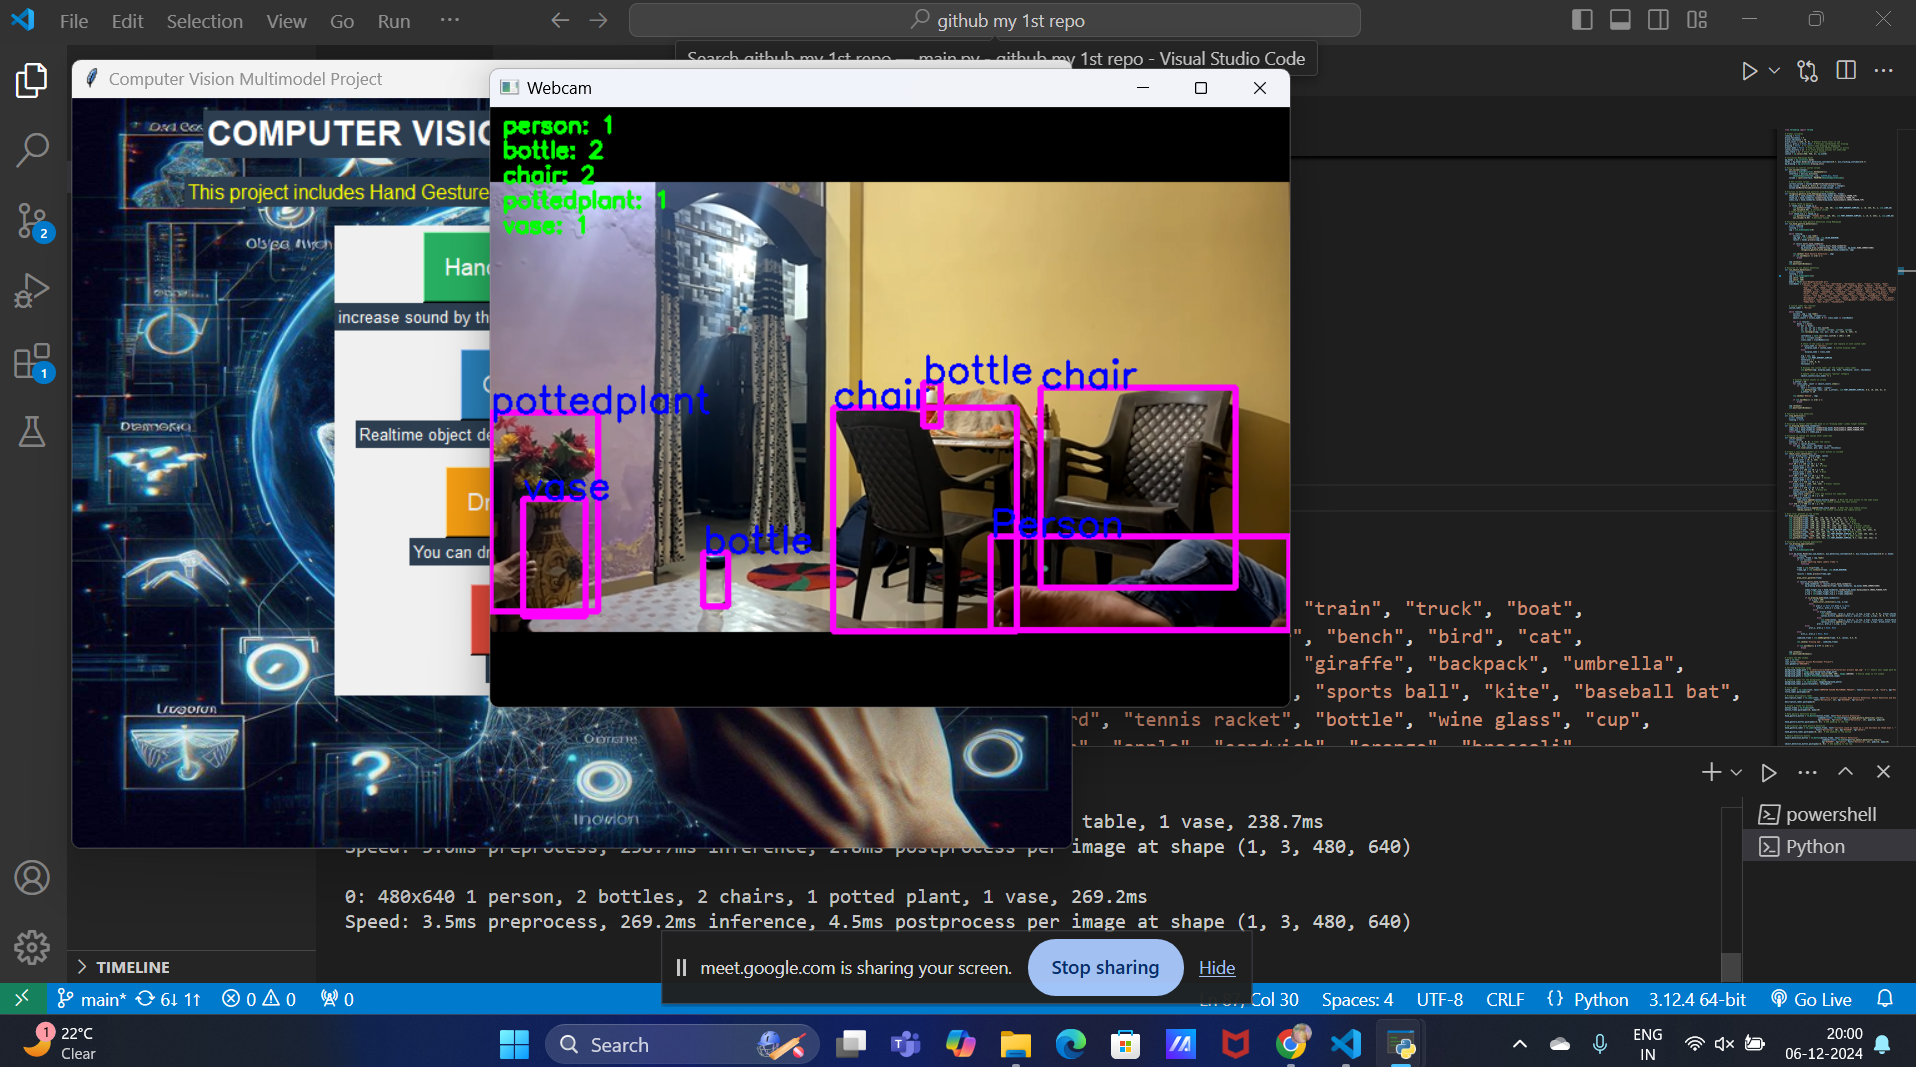Split the editor to the right
Viewport: 1916px width, 1067px height.
click(1846, 71)
